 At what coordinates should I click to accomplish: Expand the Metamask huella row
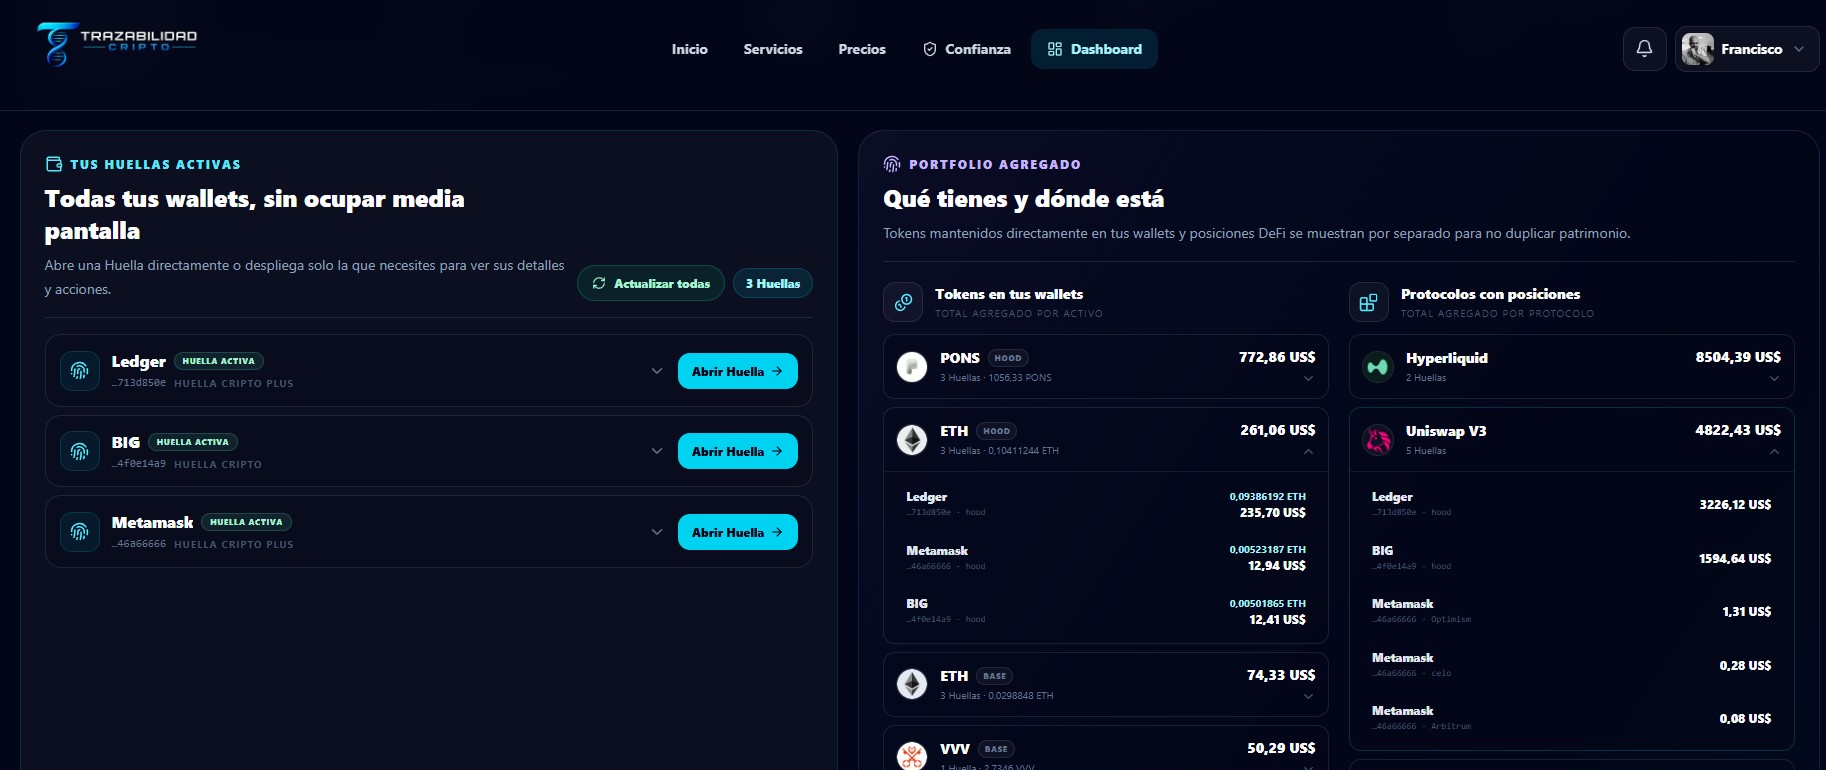(x=657, y=532)
